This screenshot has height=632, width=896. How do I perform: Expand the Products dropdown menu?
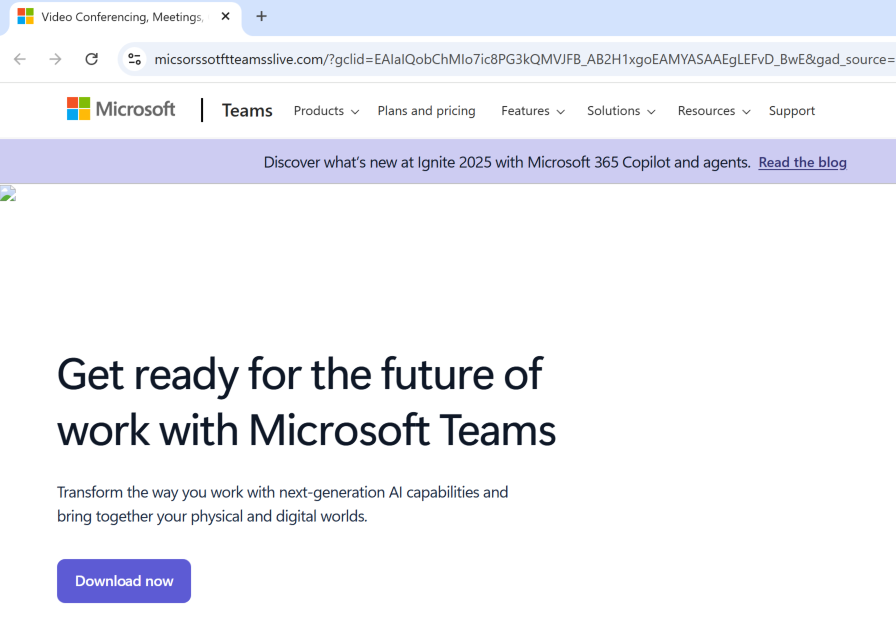[x=326, y=111]
